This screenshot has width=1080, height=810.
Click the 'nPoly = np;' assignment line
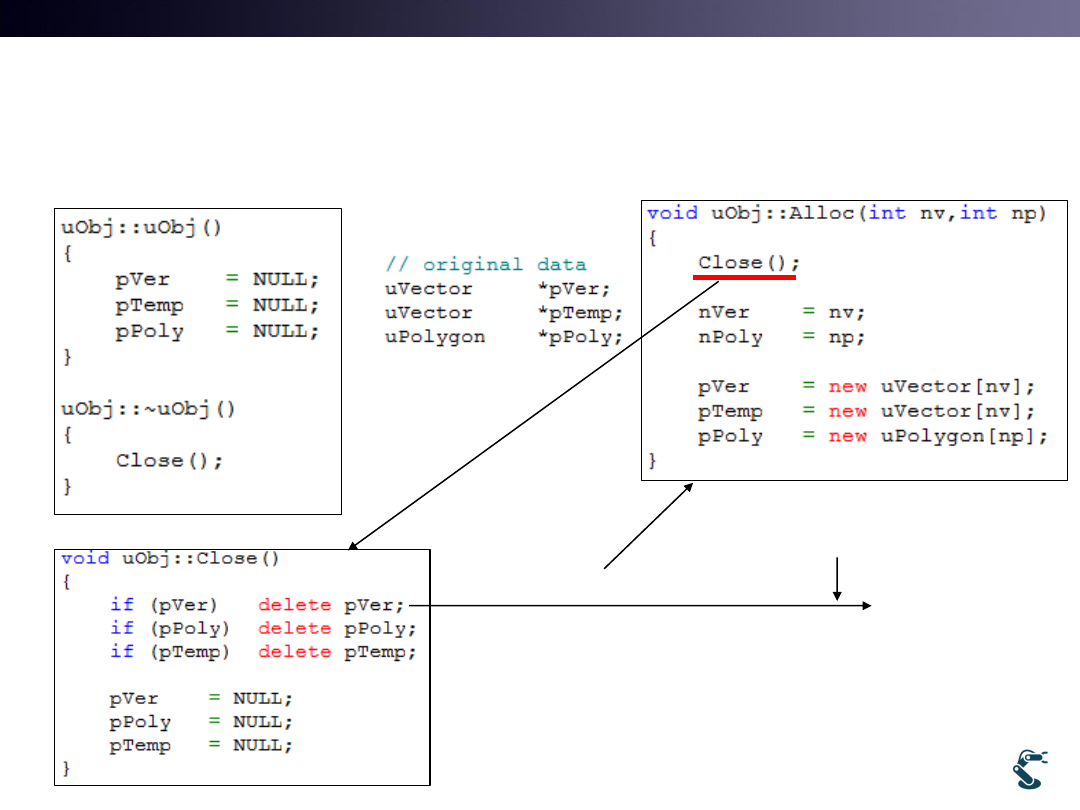click(781, 337)
